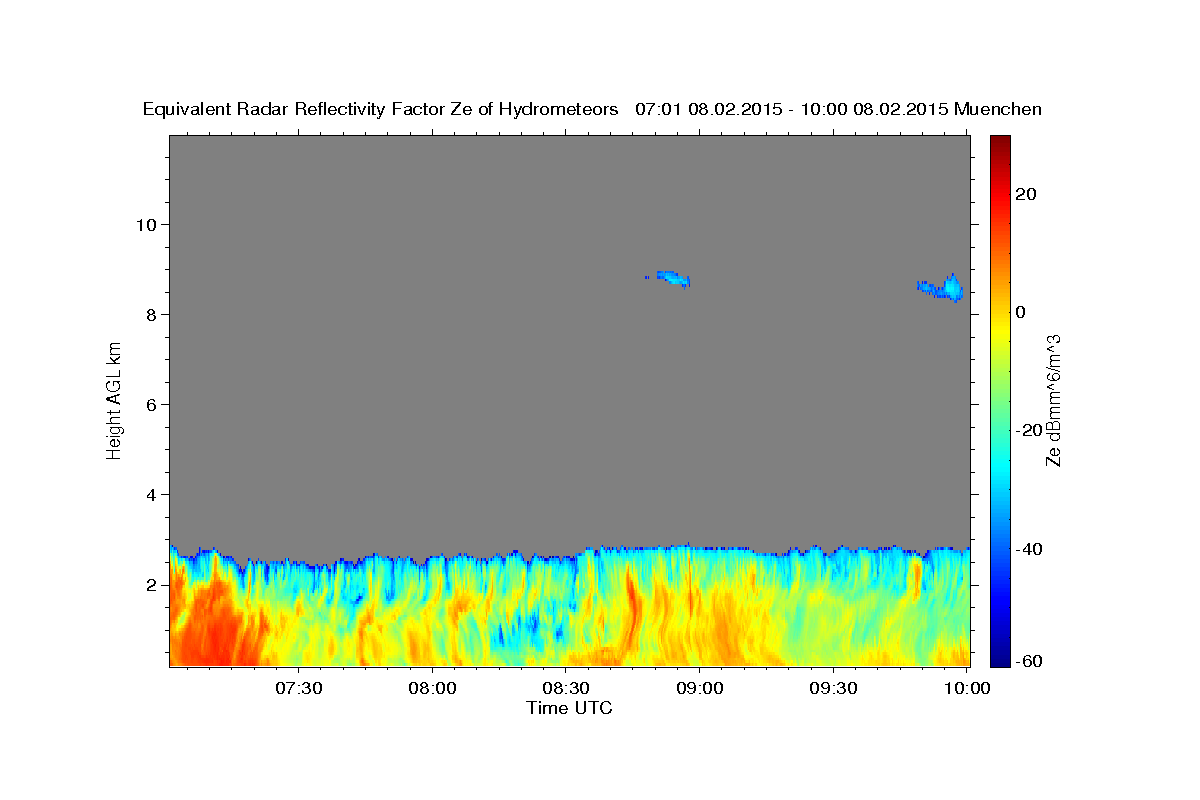Click the colorbar value label -40

pyautogui.click(x=1029, y=549)
